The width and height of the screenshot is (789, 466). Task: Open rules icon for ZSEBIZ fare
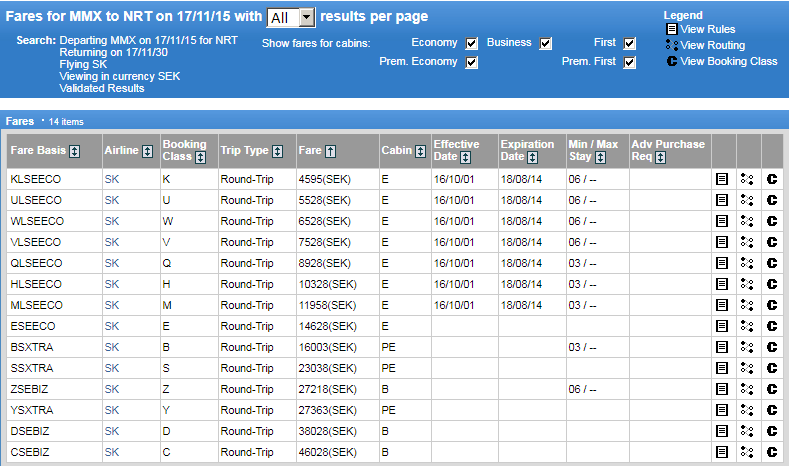point(721,390)
